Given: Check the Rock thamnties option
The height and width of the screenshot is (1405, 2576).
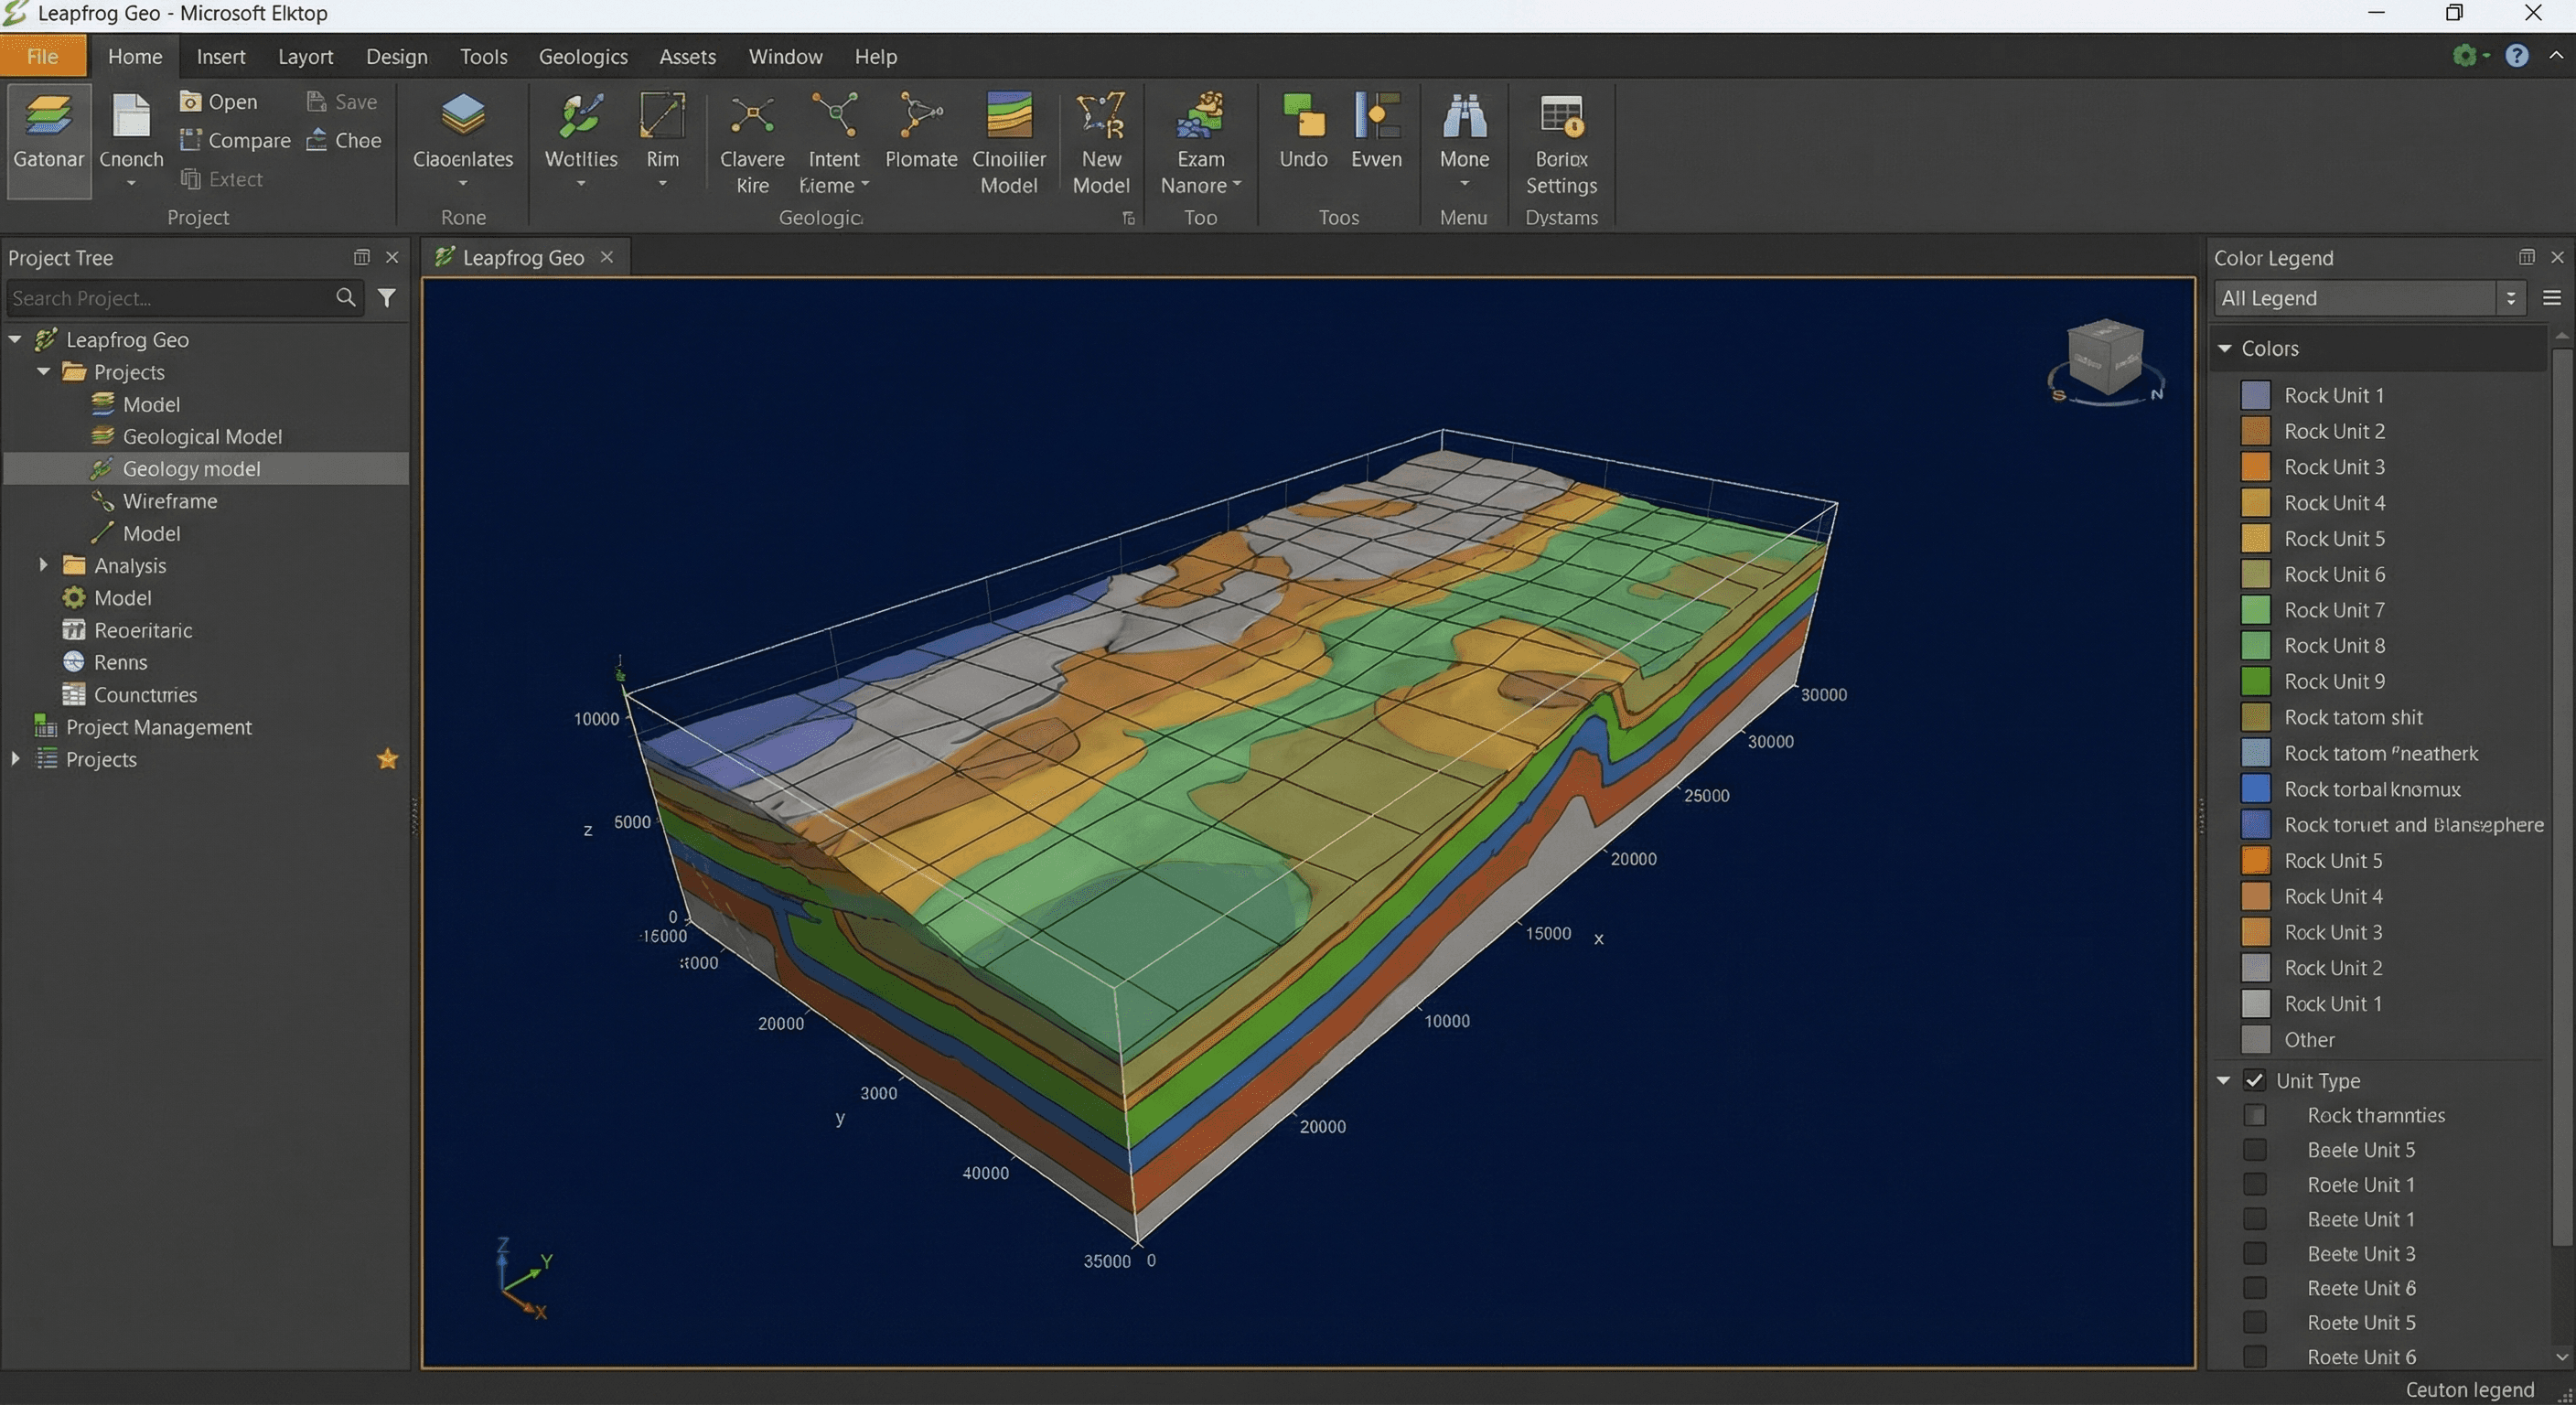Looking at the screenshot, I should tap(2255, 1114).
